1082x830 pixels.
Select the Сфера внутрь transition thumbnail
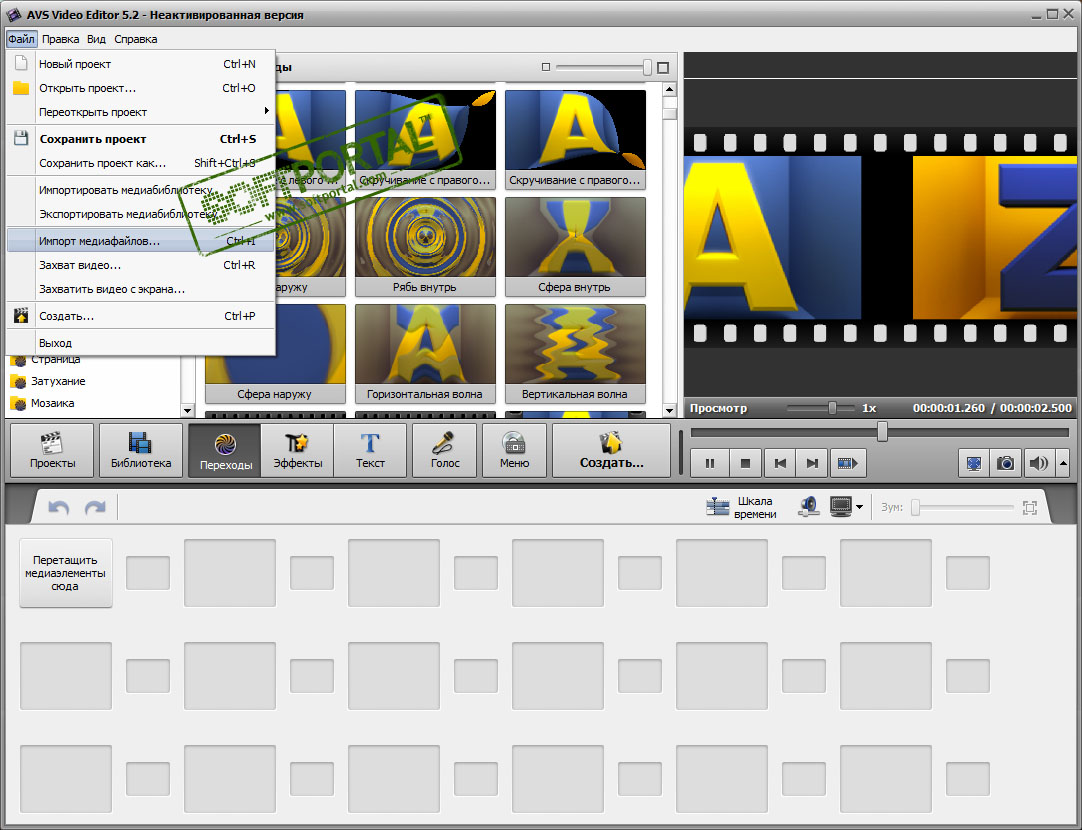[x=575, y=246]
